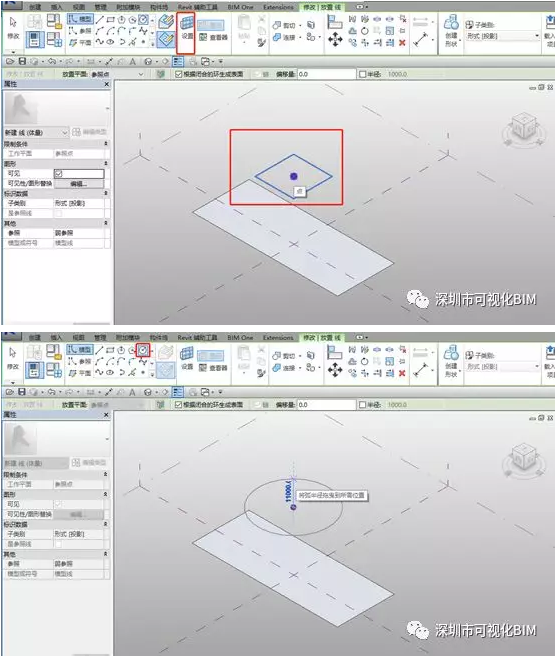Open 子类别 ribbon dropdown in upper window

pyautogui.click(x=503, y=36)
